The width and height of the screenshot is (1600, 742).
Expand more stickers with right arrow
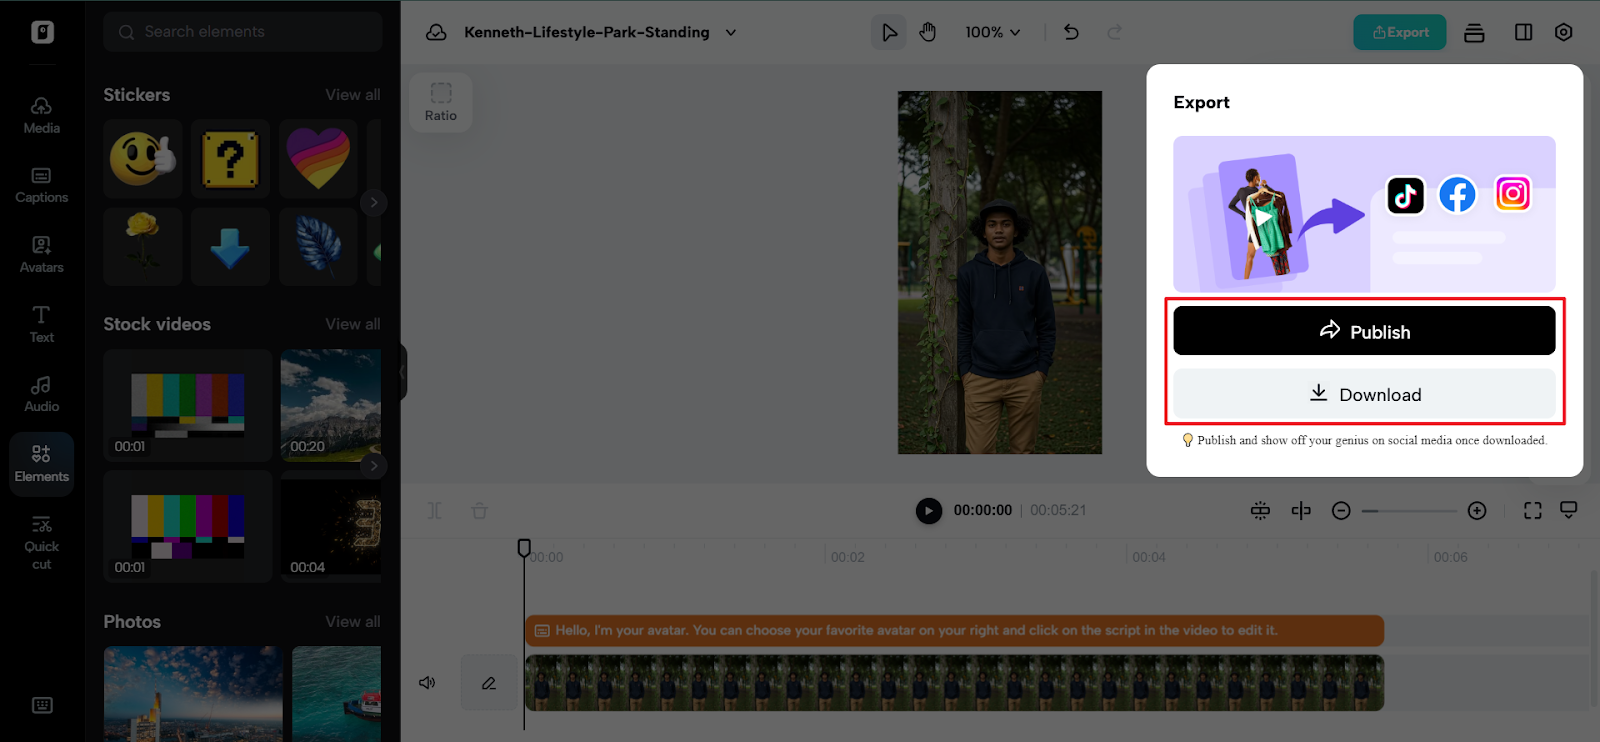coord(374,202)
